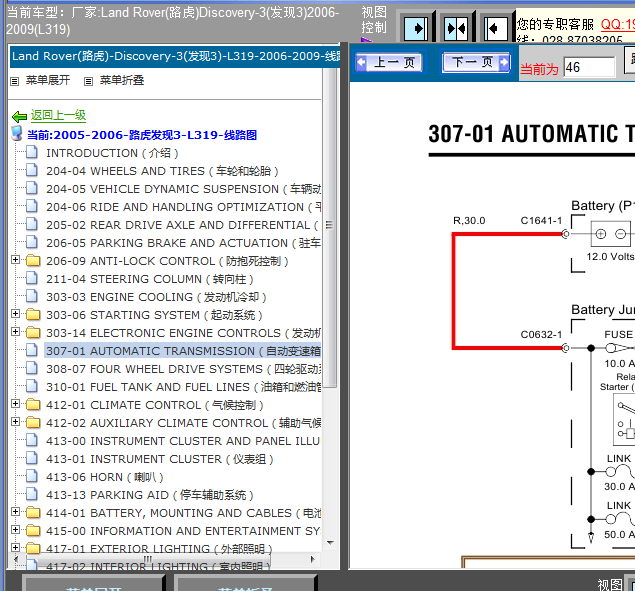Click document icon of INTRODUCTION entry
The height and width of the screenshot is (591, 635).
[x=32, y=152]
